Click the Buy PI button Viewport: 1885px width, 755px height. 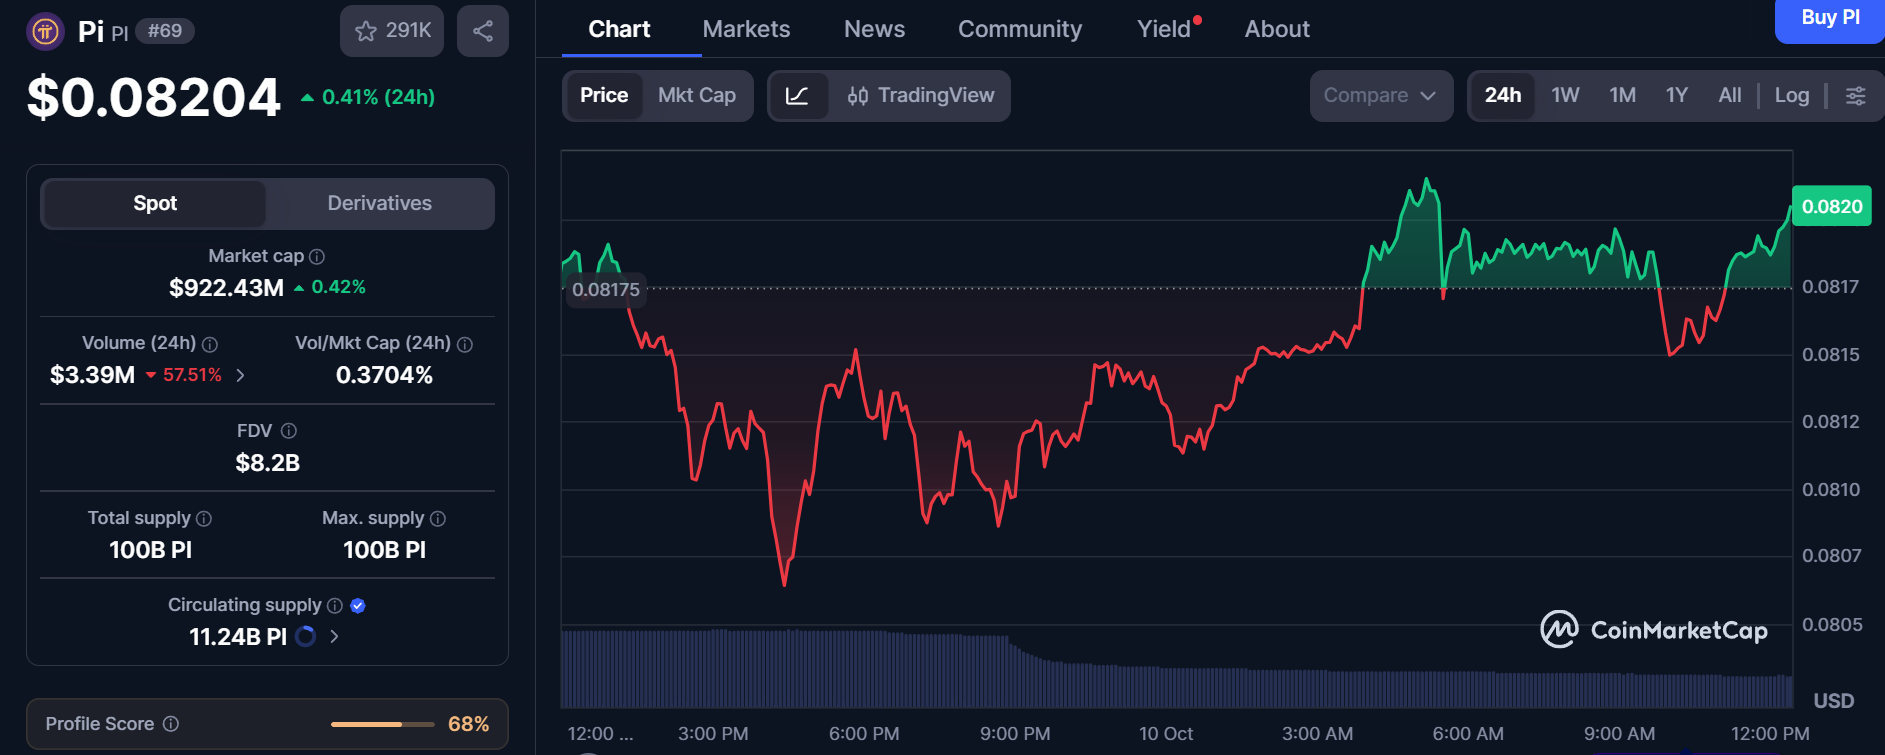pyautogui.click(x=1830, y=18)
